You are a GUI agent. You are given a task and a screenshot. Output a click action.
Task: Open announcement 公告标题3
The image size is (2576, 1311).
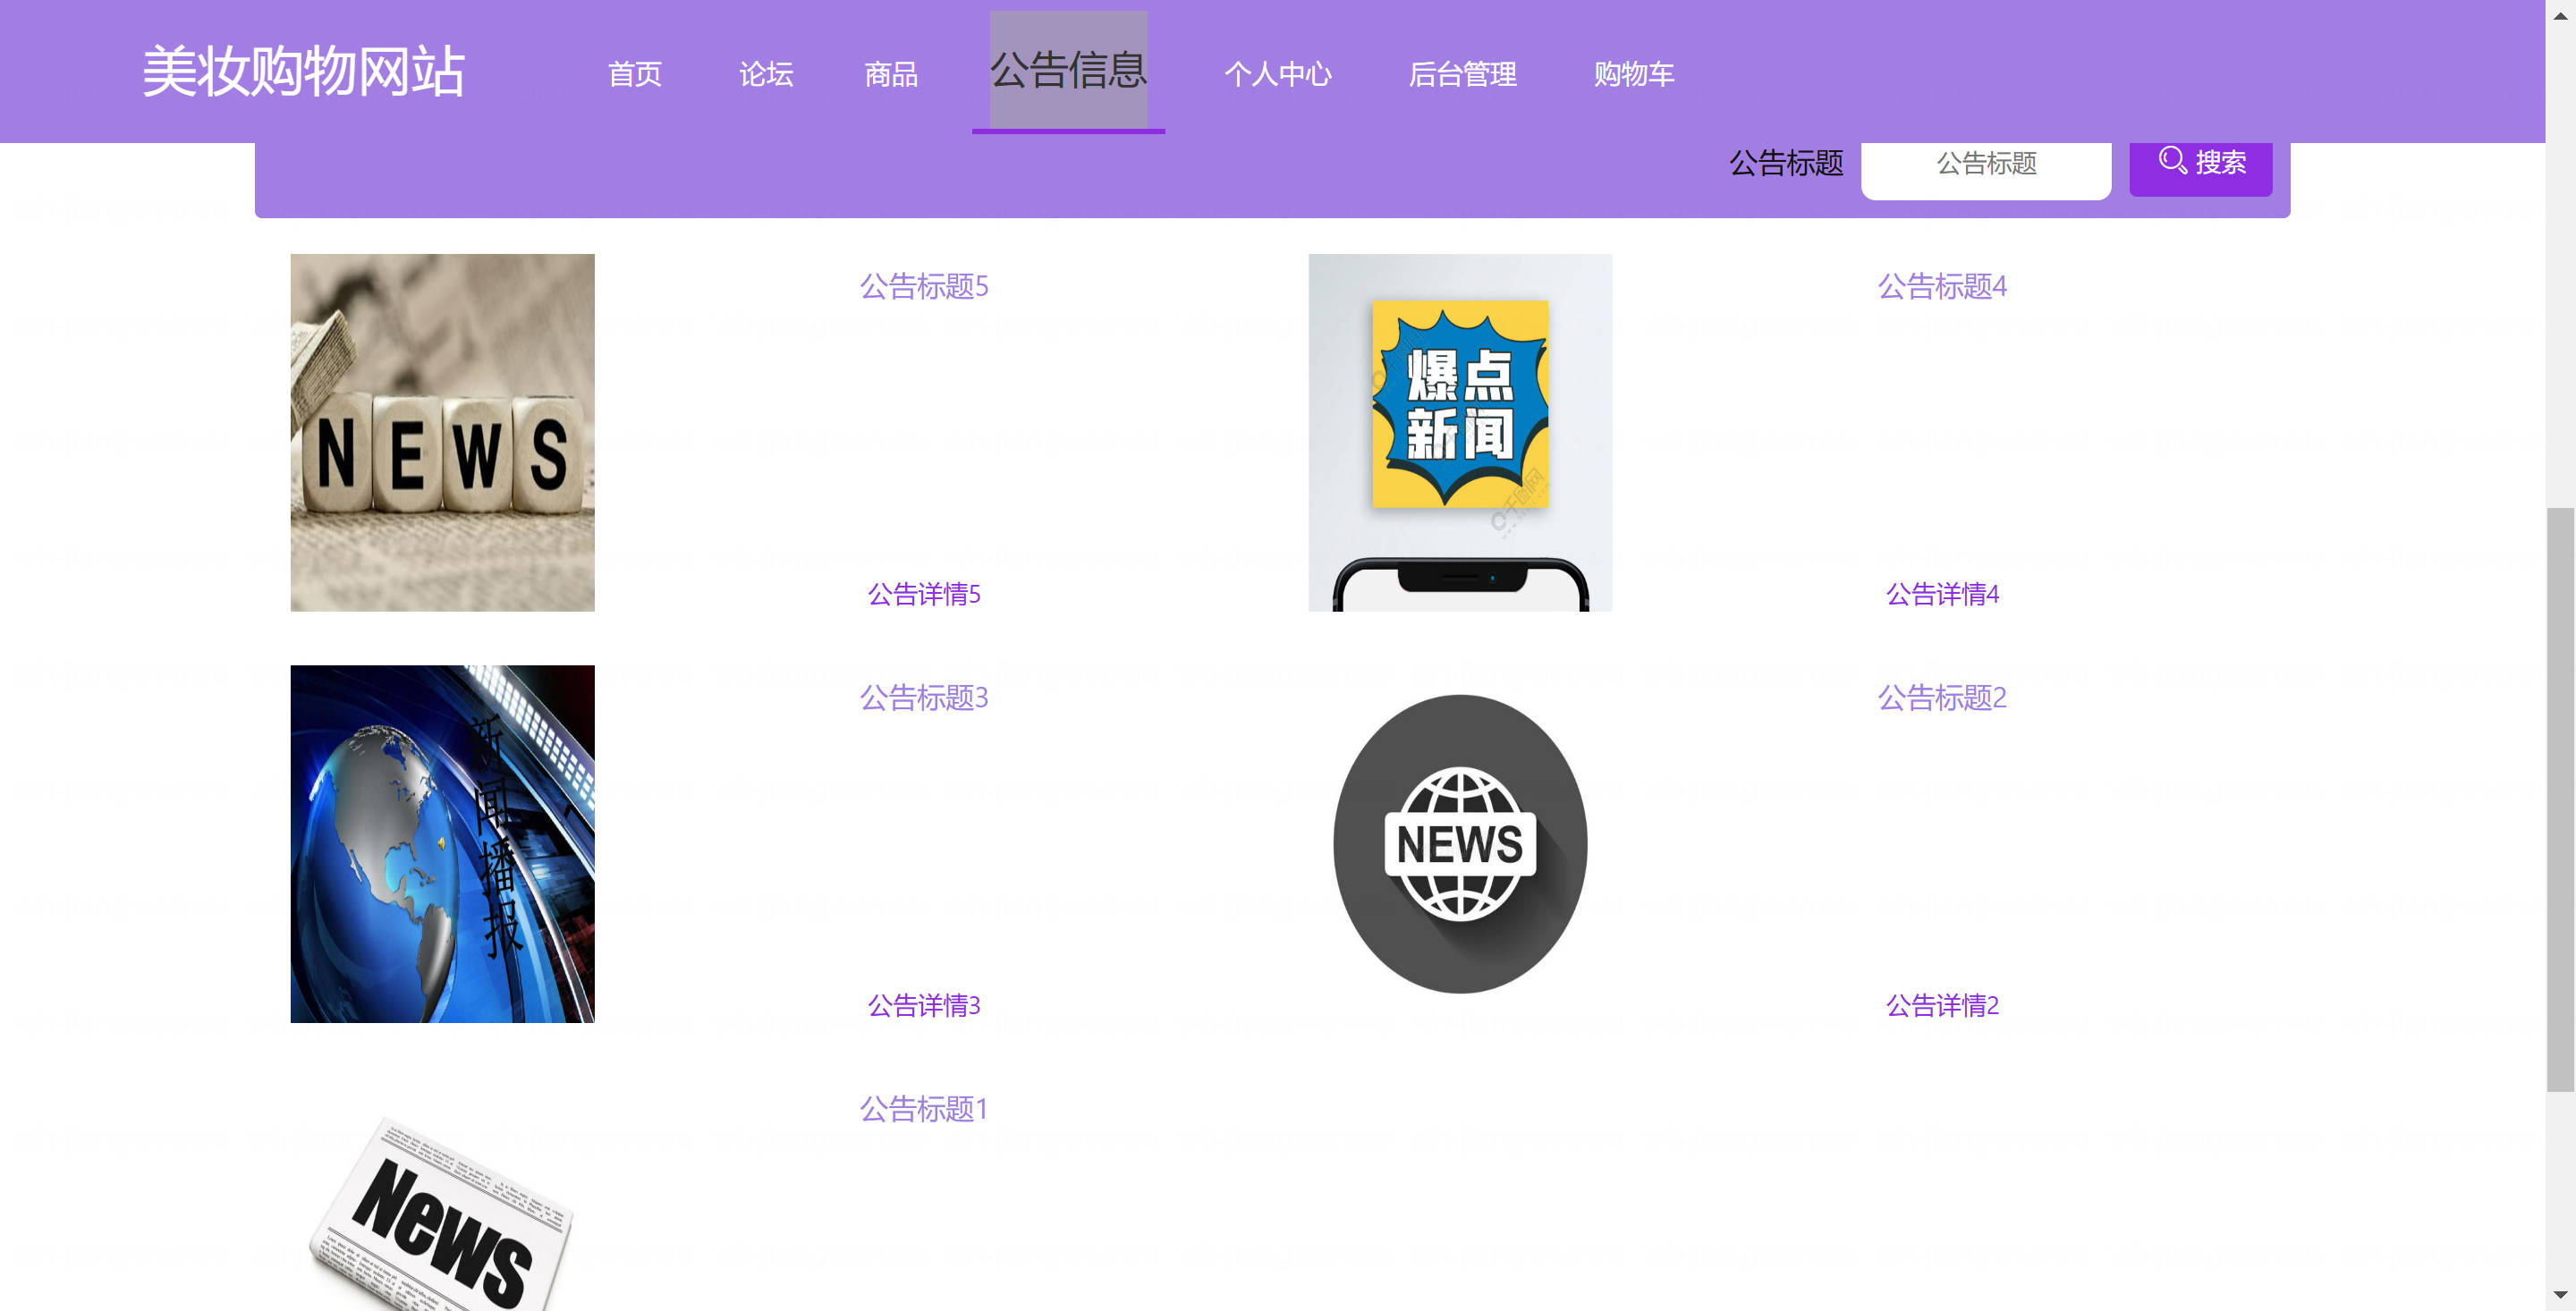924,697
